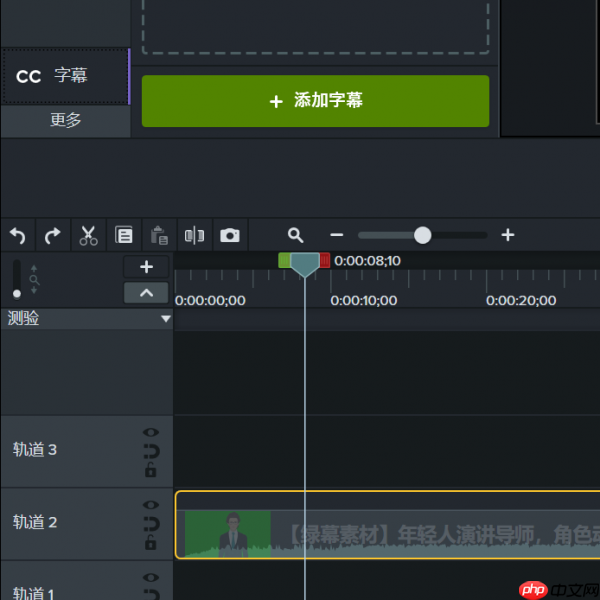The image size is (600, 600).
Task: Toggle visibility of 轨道 2
Action: pos(151,505)
